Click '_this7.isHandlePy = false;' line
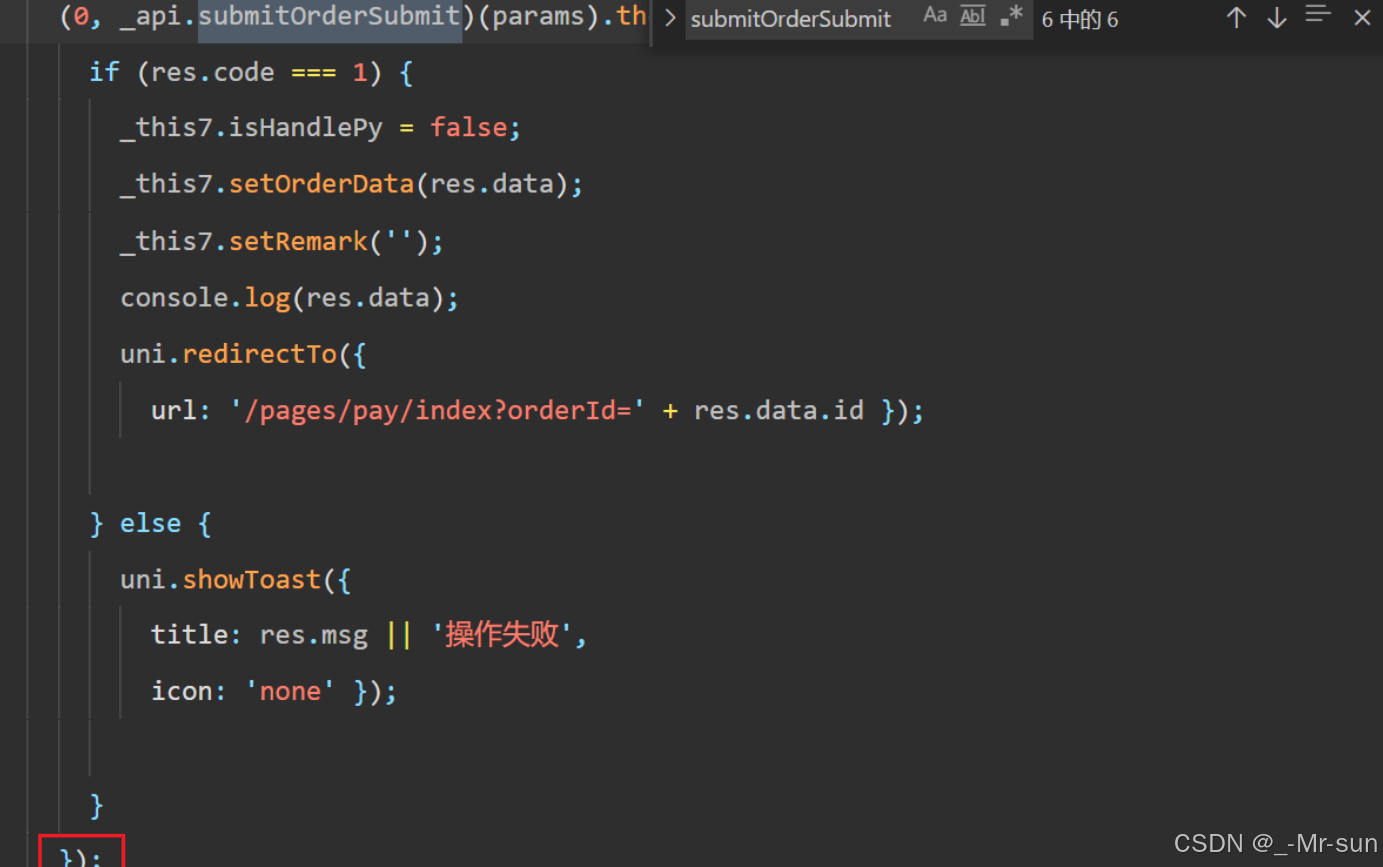Image resolution: width=1383 pixels, height=867 pixels. pyautogui.click(x=321, y=128)
